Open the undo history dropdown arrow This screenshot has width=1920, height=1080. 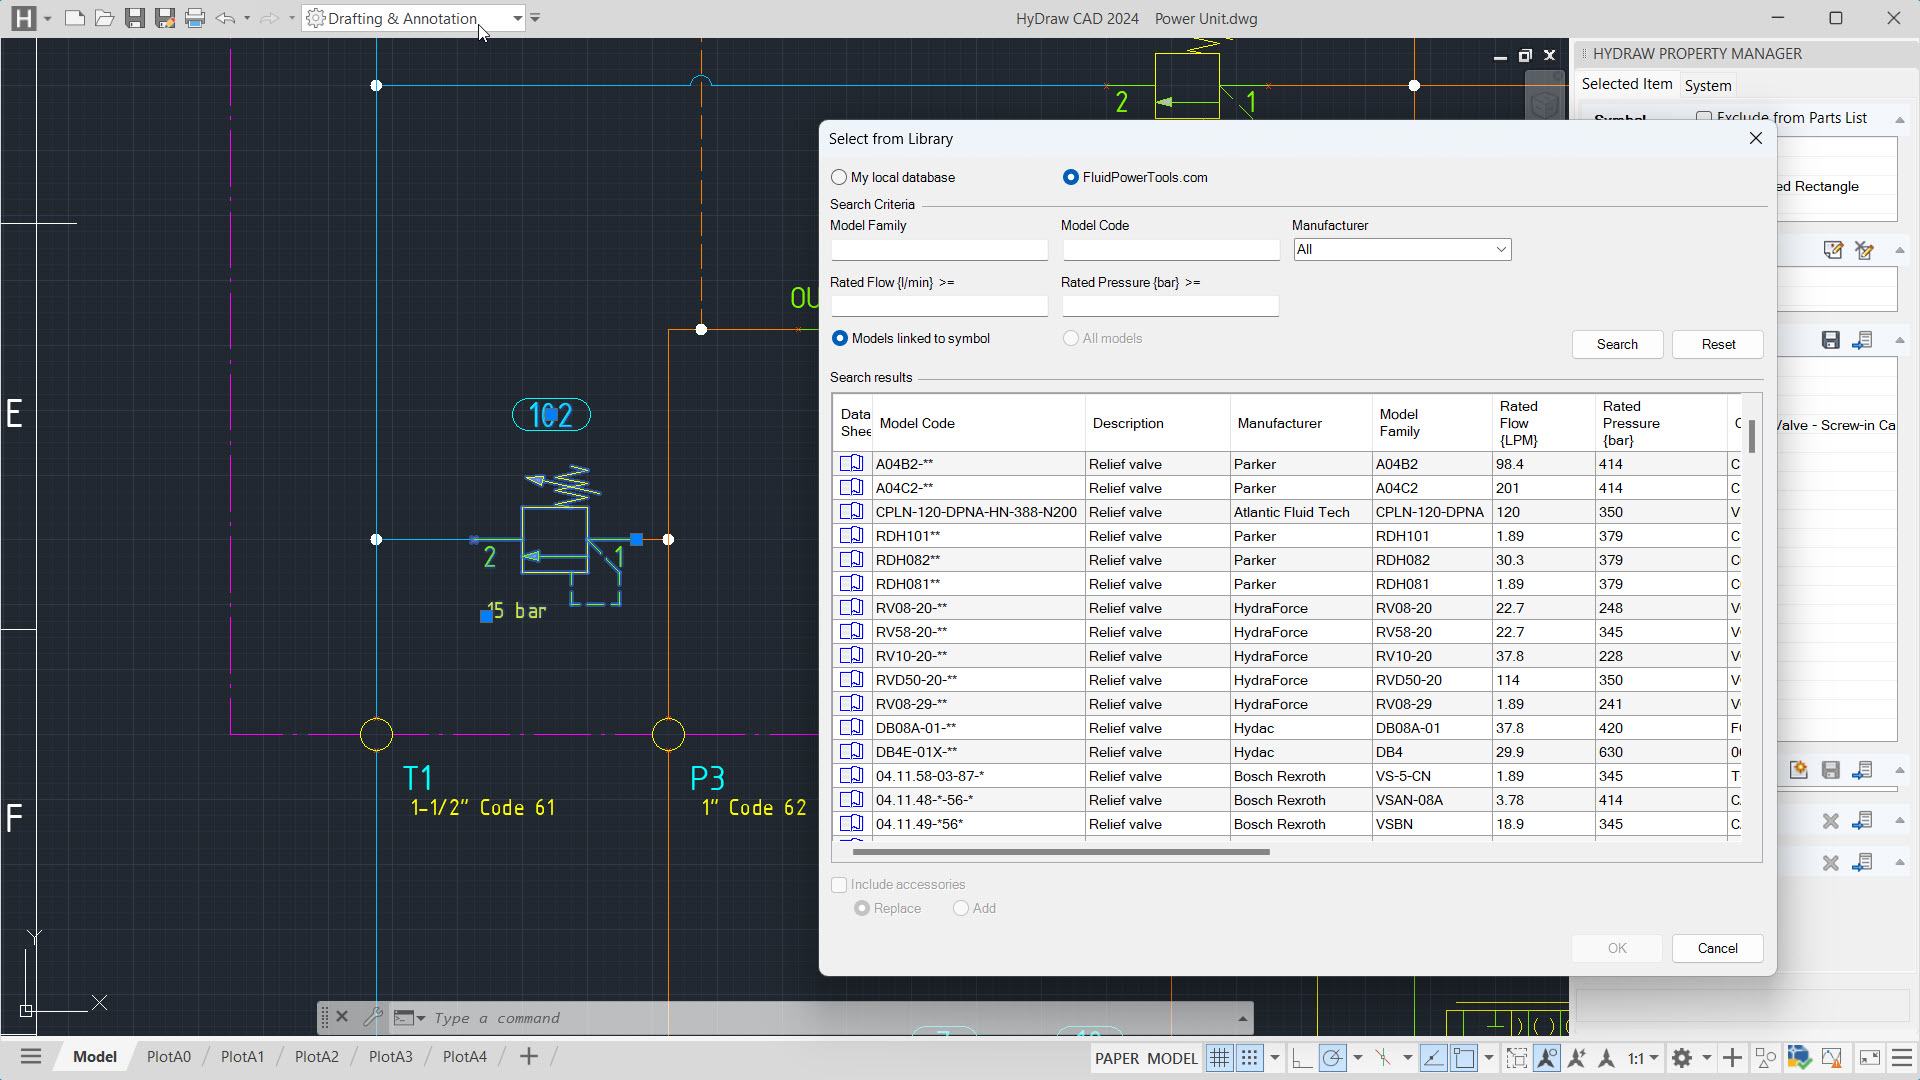[247, 18]
